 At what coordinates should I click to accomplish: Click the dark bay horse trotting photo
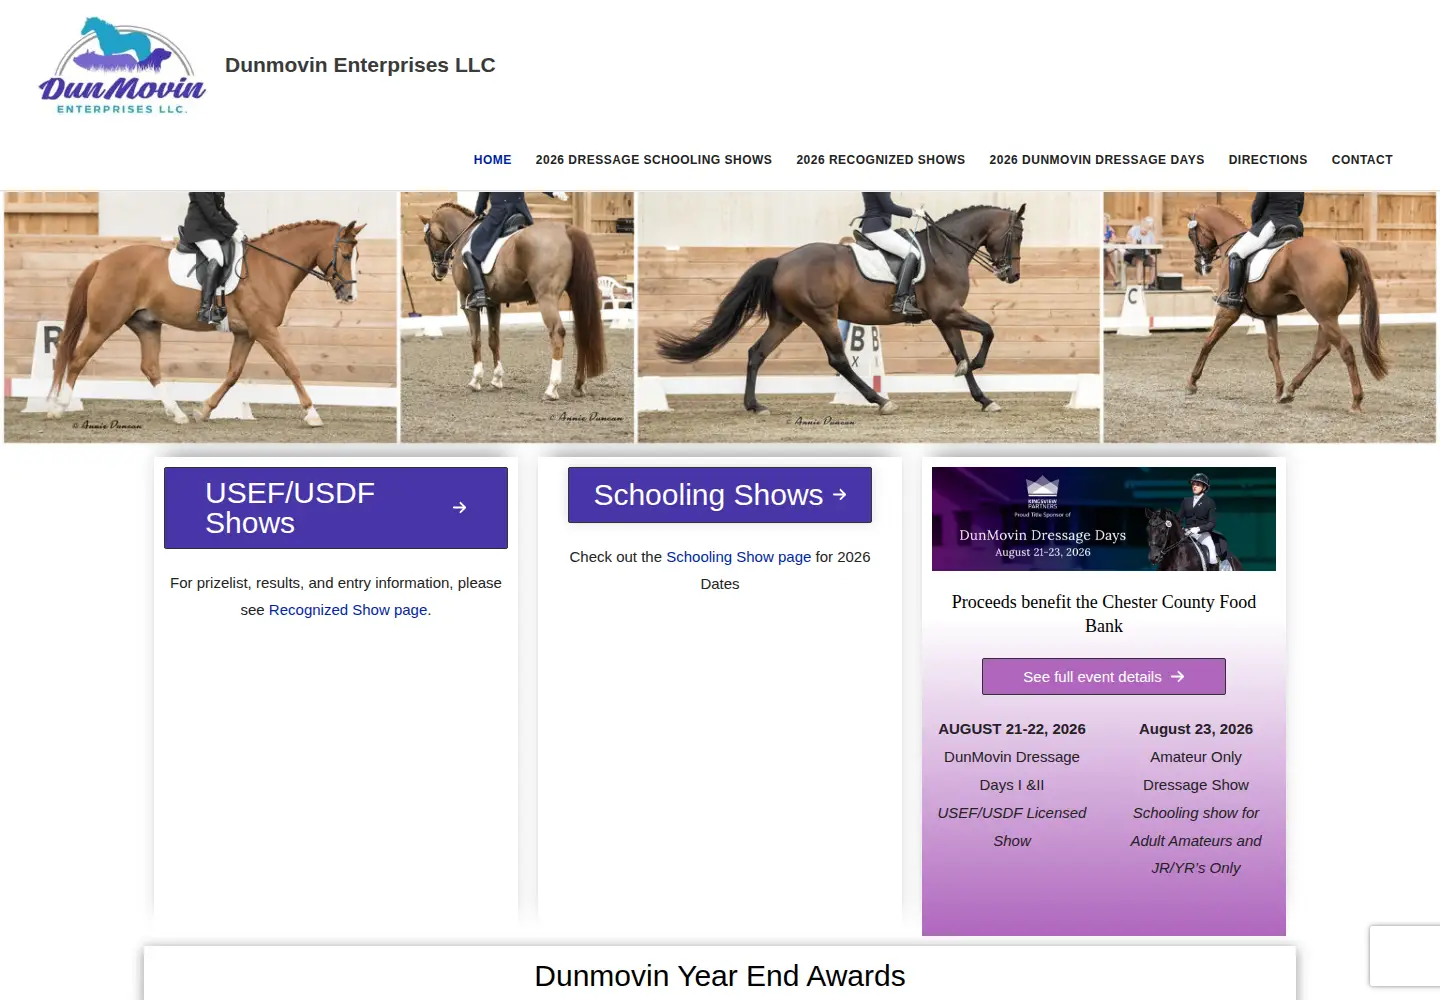[x=869, y=317]
